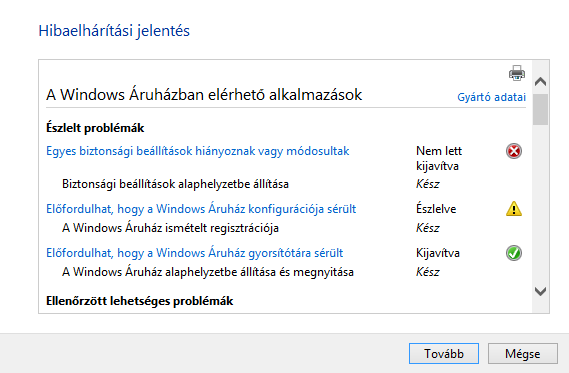The image size is (569, 373).
Task: Click the Tovább button
Action: pos(444,353)
